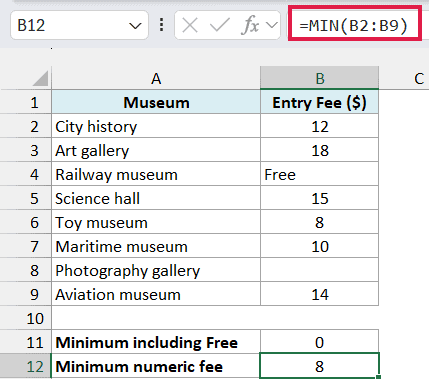This screenshot has height=379, width=429.
Task: Select row 5 header
Action: [x=26, y=198]
